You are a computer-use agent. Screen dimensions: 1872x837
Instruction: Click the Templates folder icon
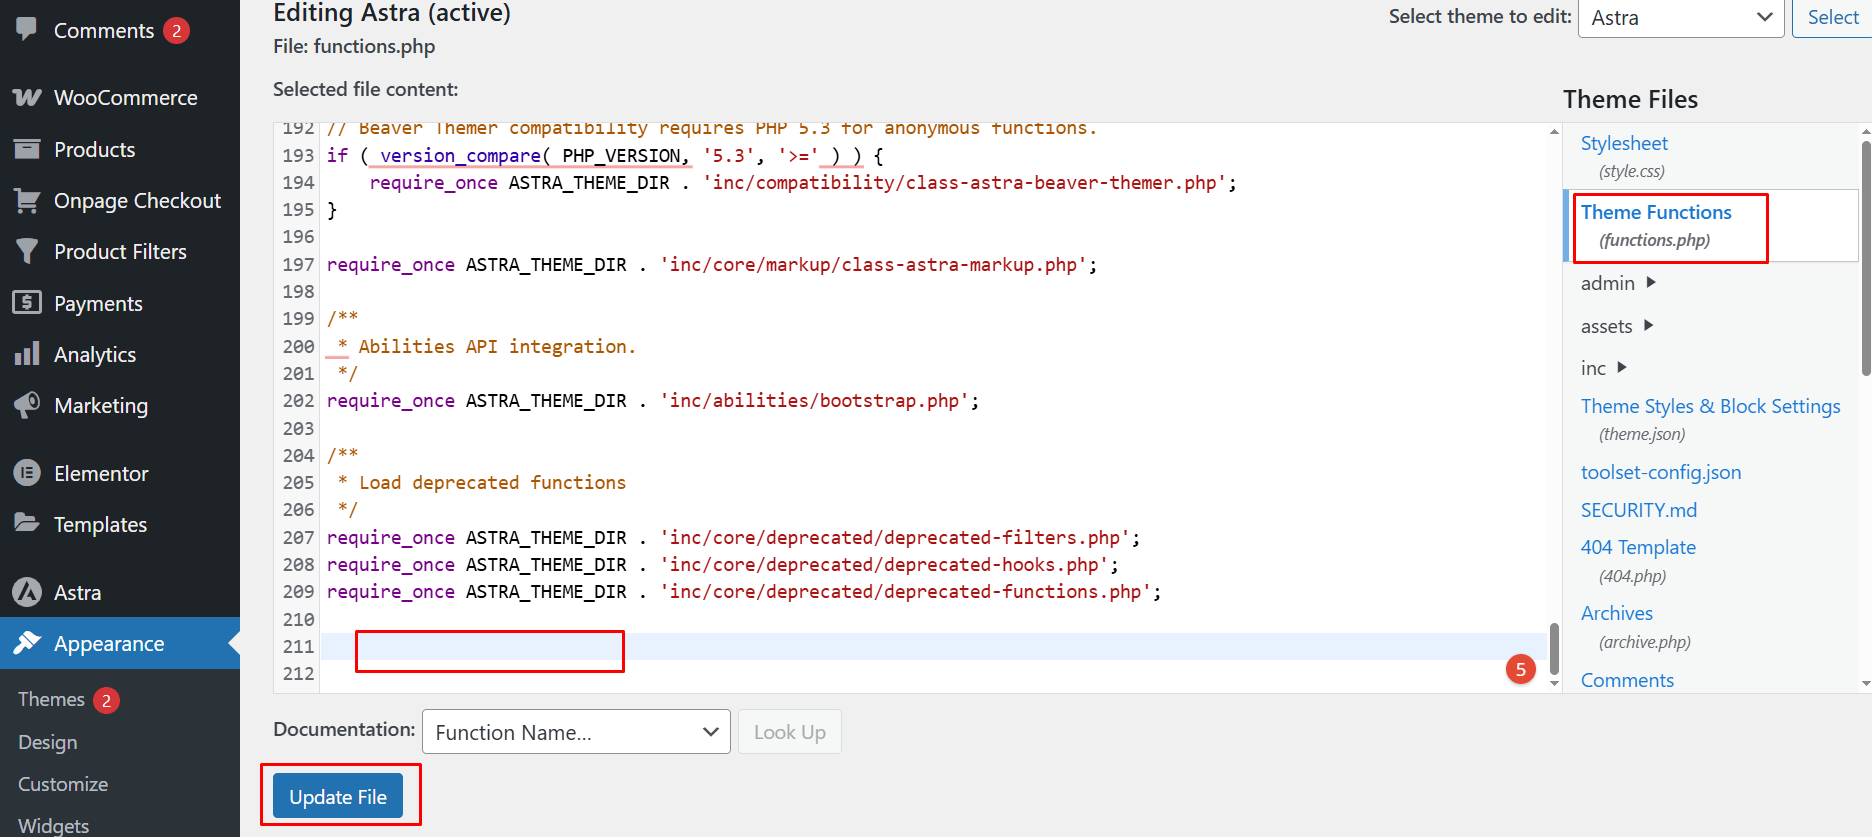(27, 523)
